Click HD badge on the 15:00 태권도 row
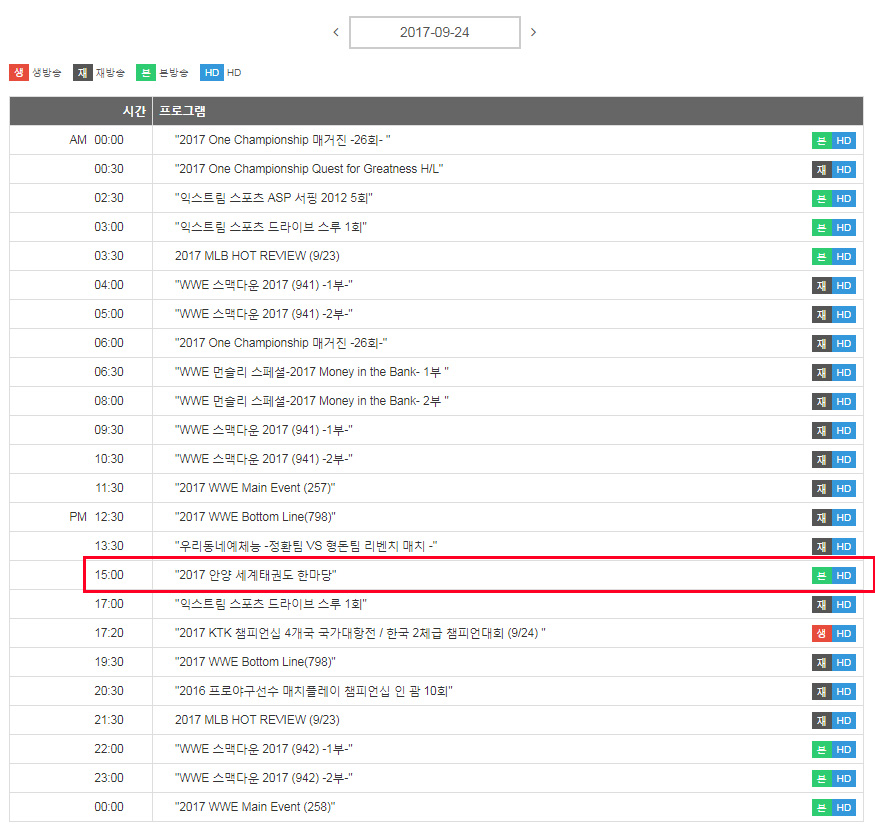 [x=844, y=576]
